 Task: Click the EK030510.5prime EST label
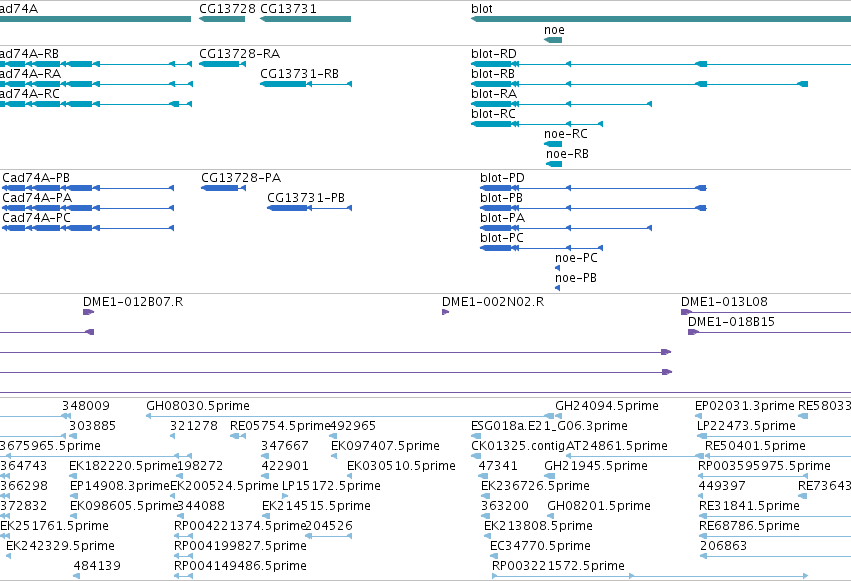click(x=401, y=466)
